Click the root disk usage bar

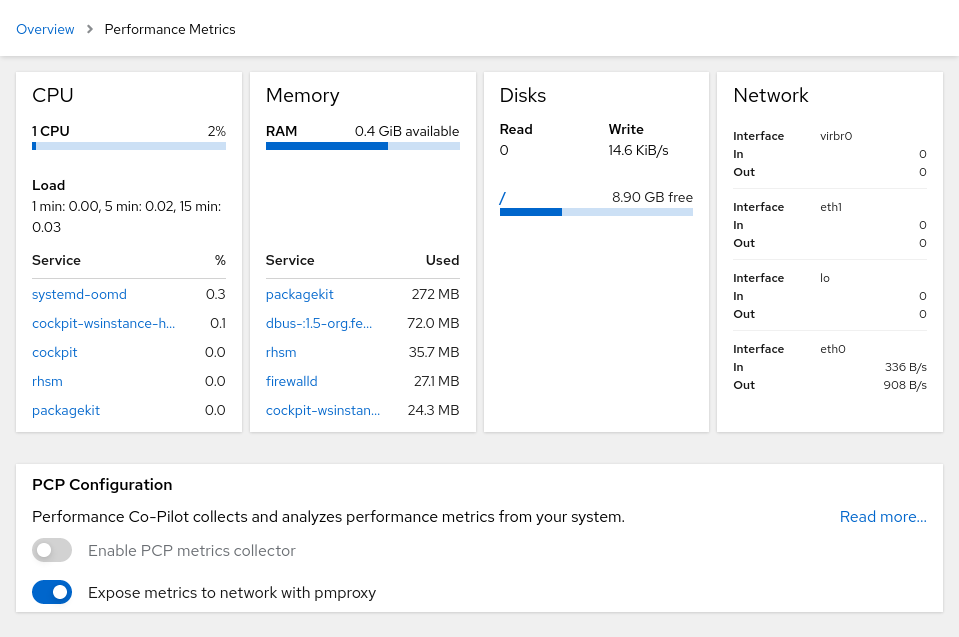[596, 212]
